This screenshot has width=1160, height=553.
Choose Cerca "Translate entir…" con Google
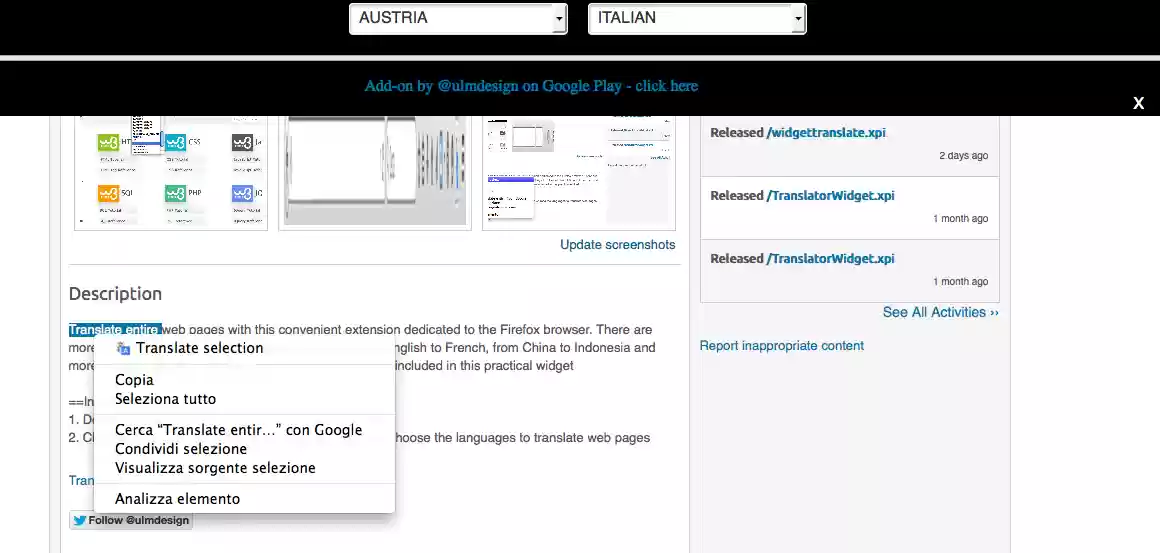click(x=239, y=430)
